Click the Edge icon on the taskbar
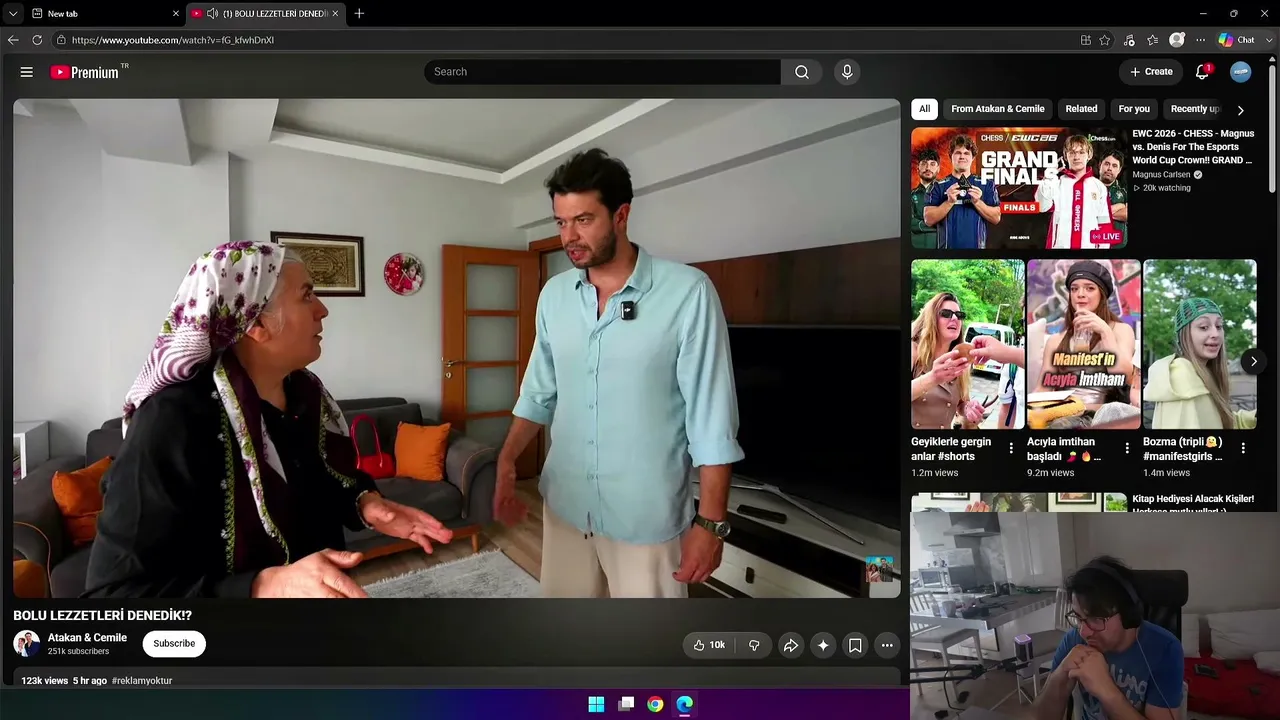 684,704
